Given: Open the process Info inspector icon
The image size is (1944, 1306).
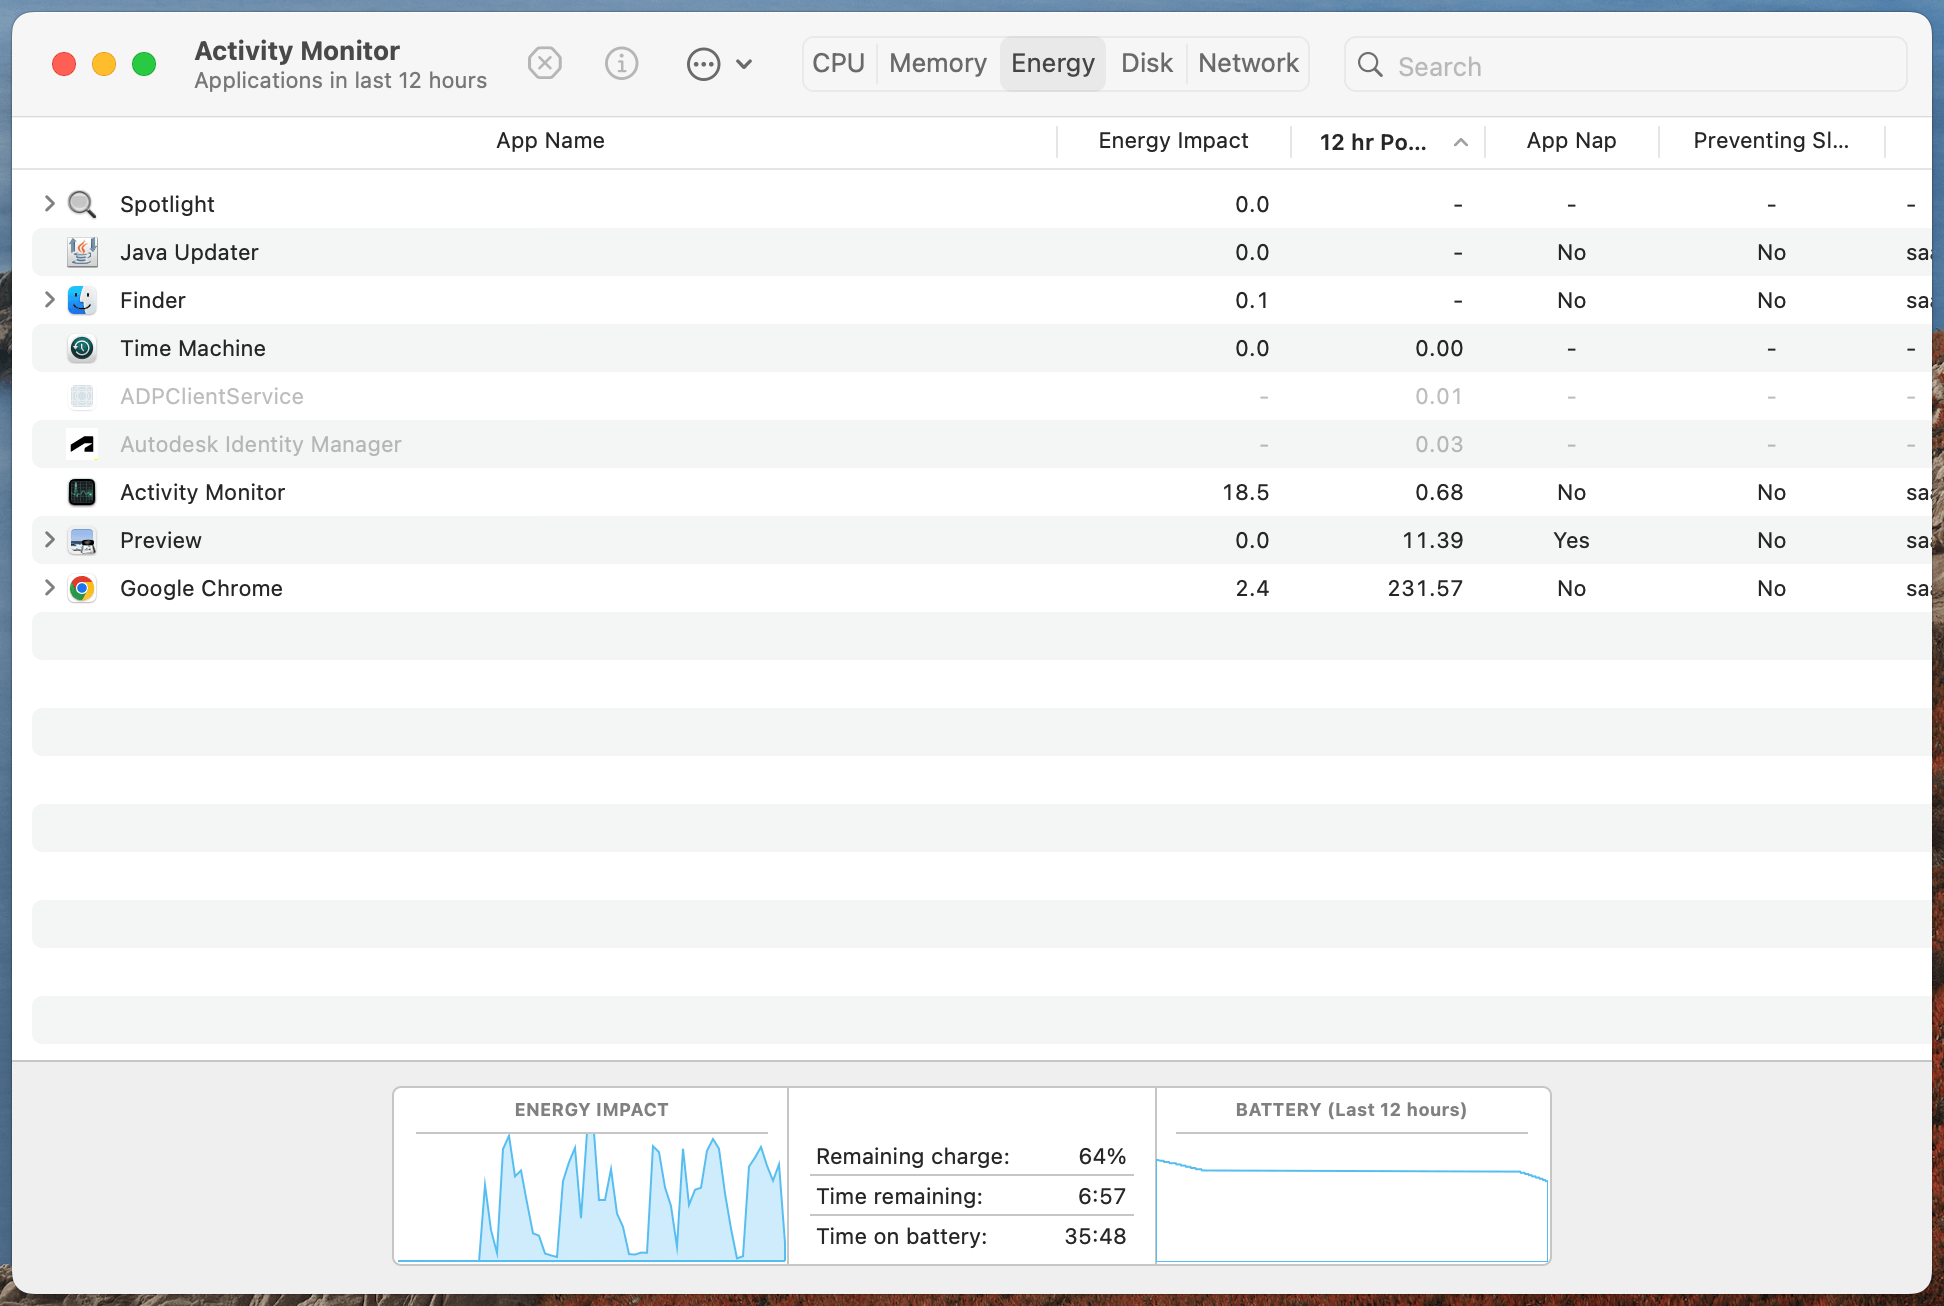Looking at the screenshot, I should (x=622, y=64).
